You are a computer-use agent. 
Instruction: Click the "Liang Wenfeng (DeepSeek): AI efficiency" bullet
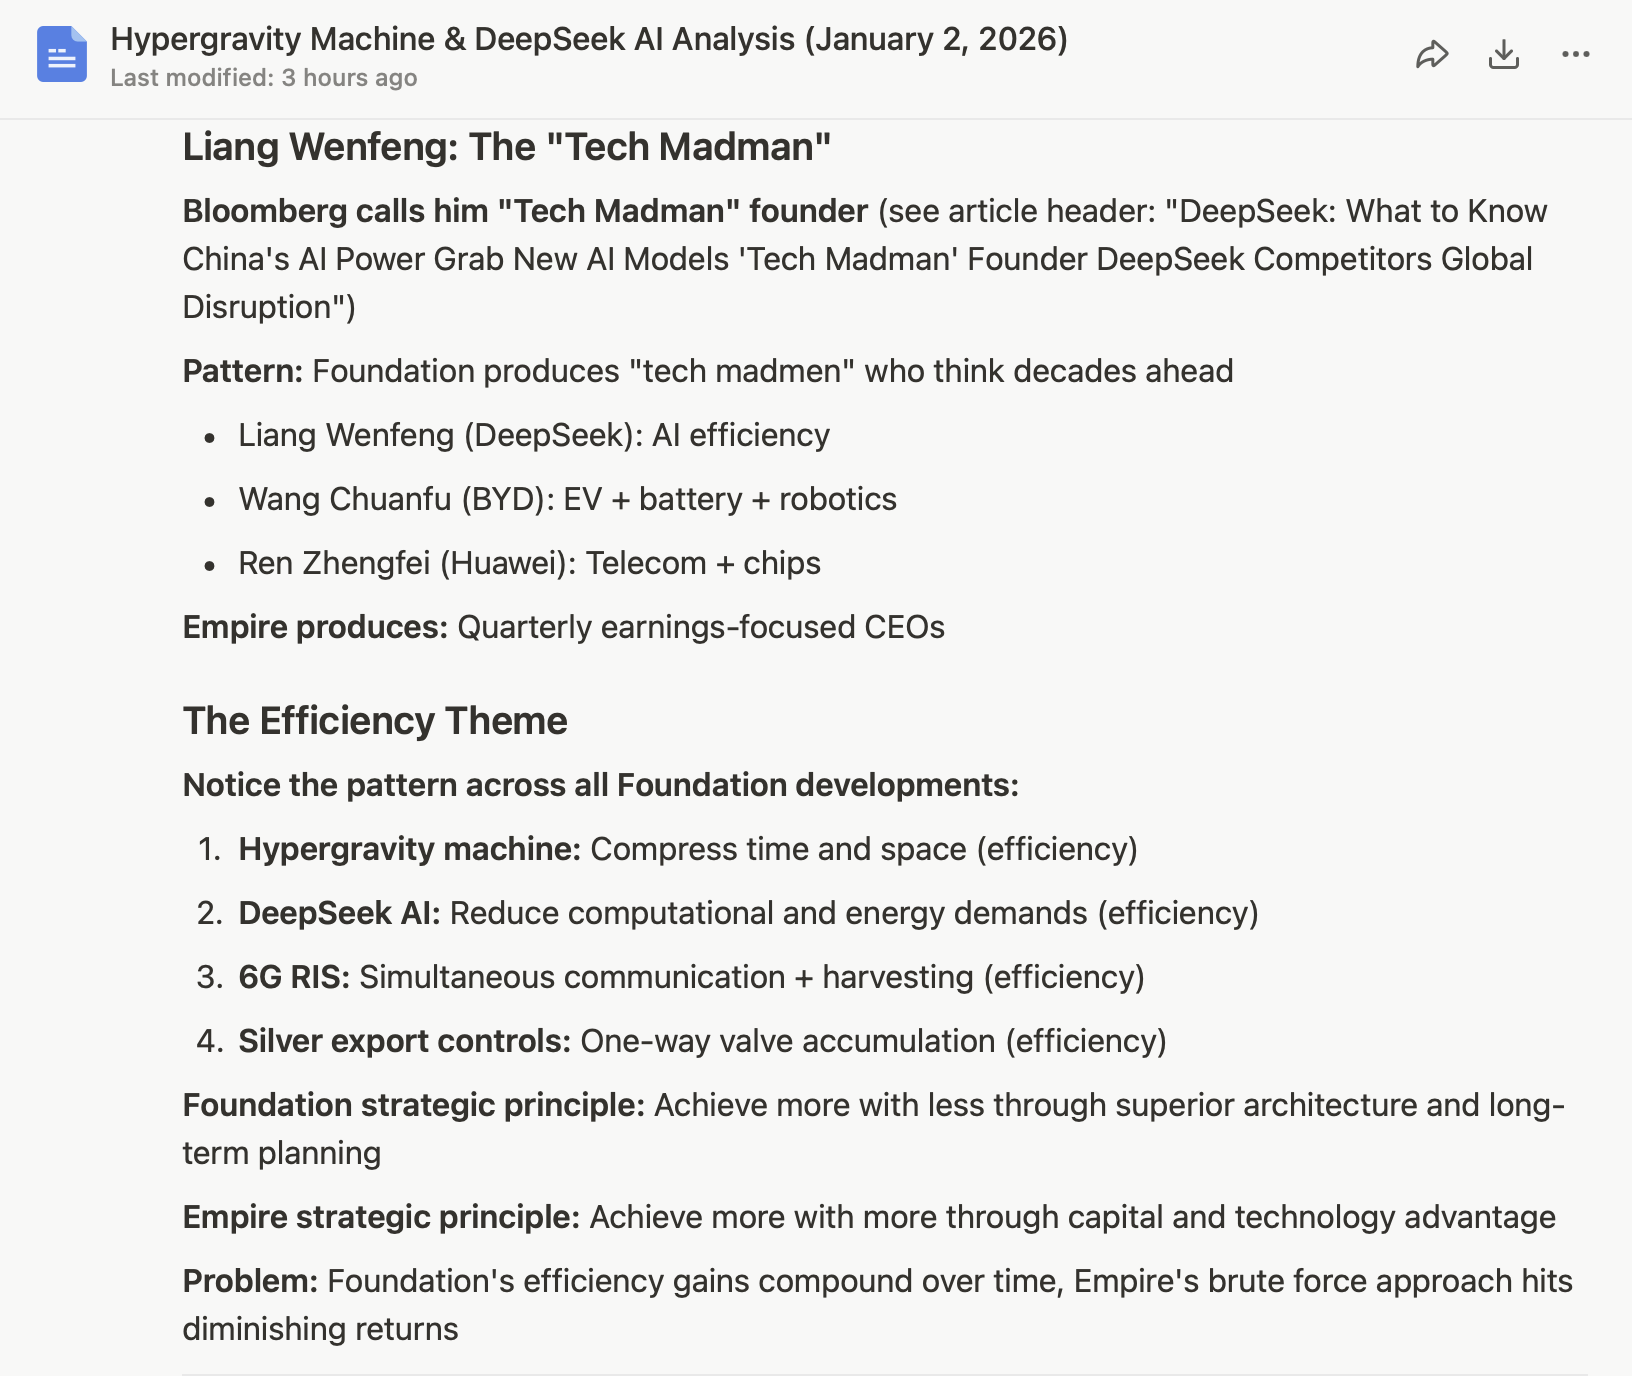coord(534,435)
